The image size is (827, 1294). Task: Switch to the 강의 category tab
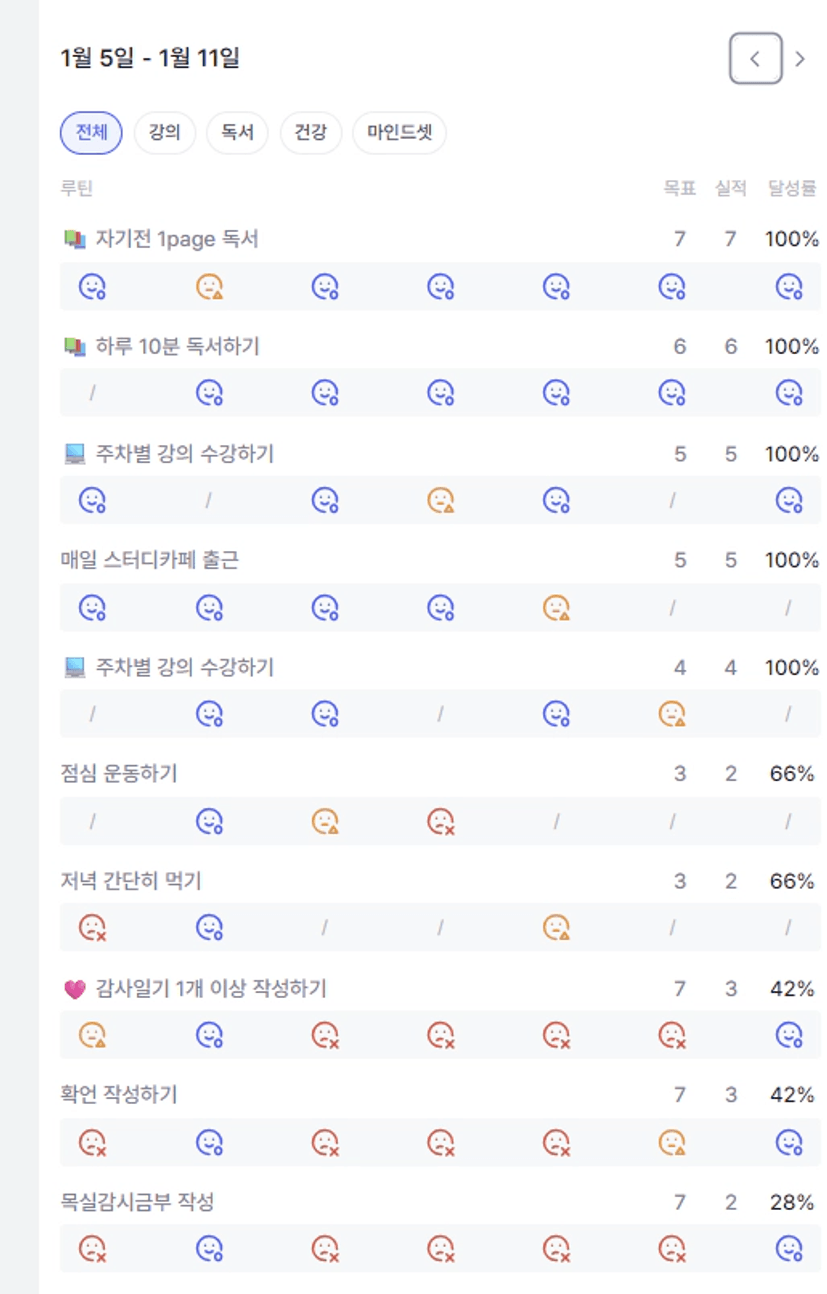click(x=165, y=133)
